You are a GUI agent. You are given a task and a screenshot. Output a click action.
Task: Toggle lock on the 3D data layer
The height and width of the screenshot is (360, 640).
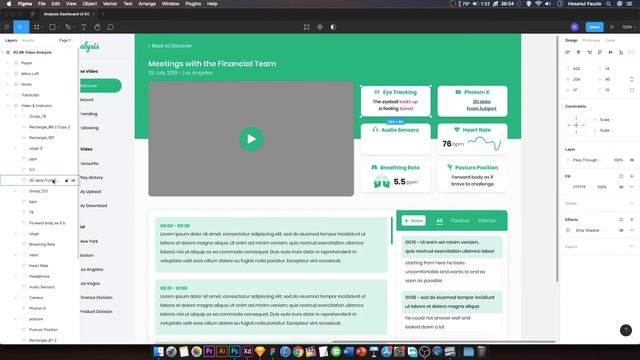pos(67,180)
